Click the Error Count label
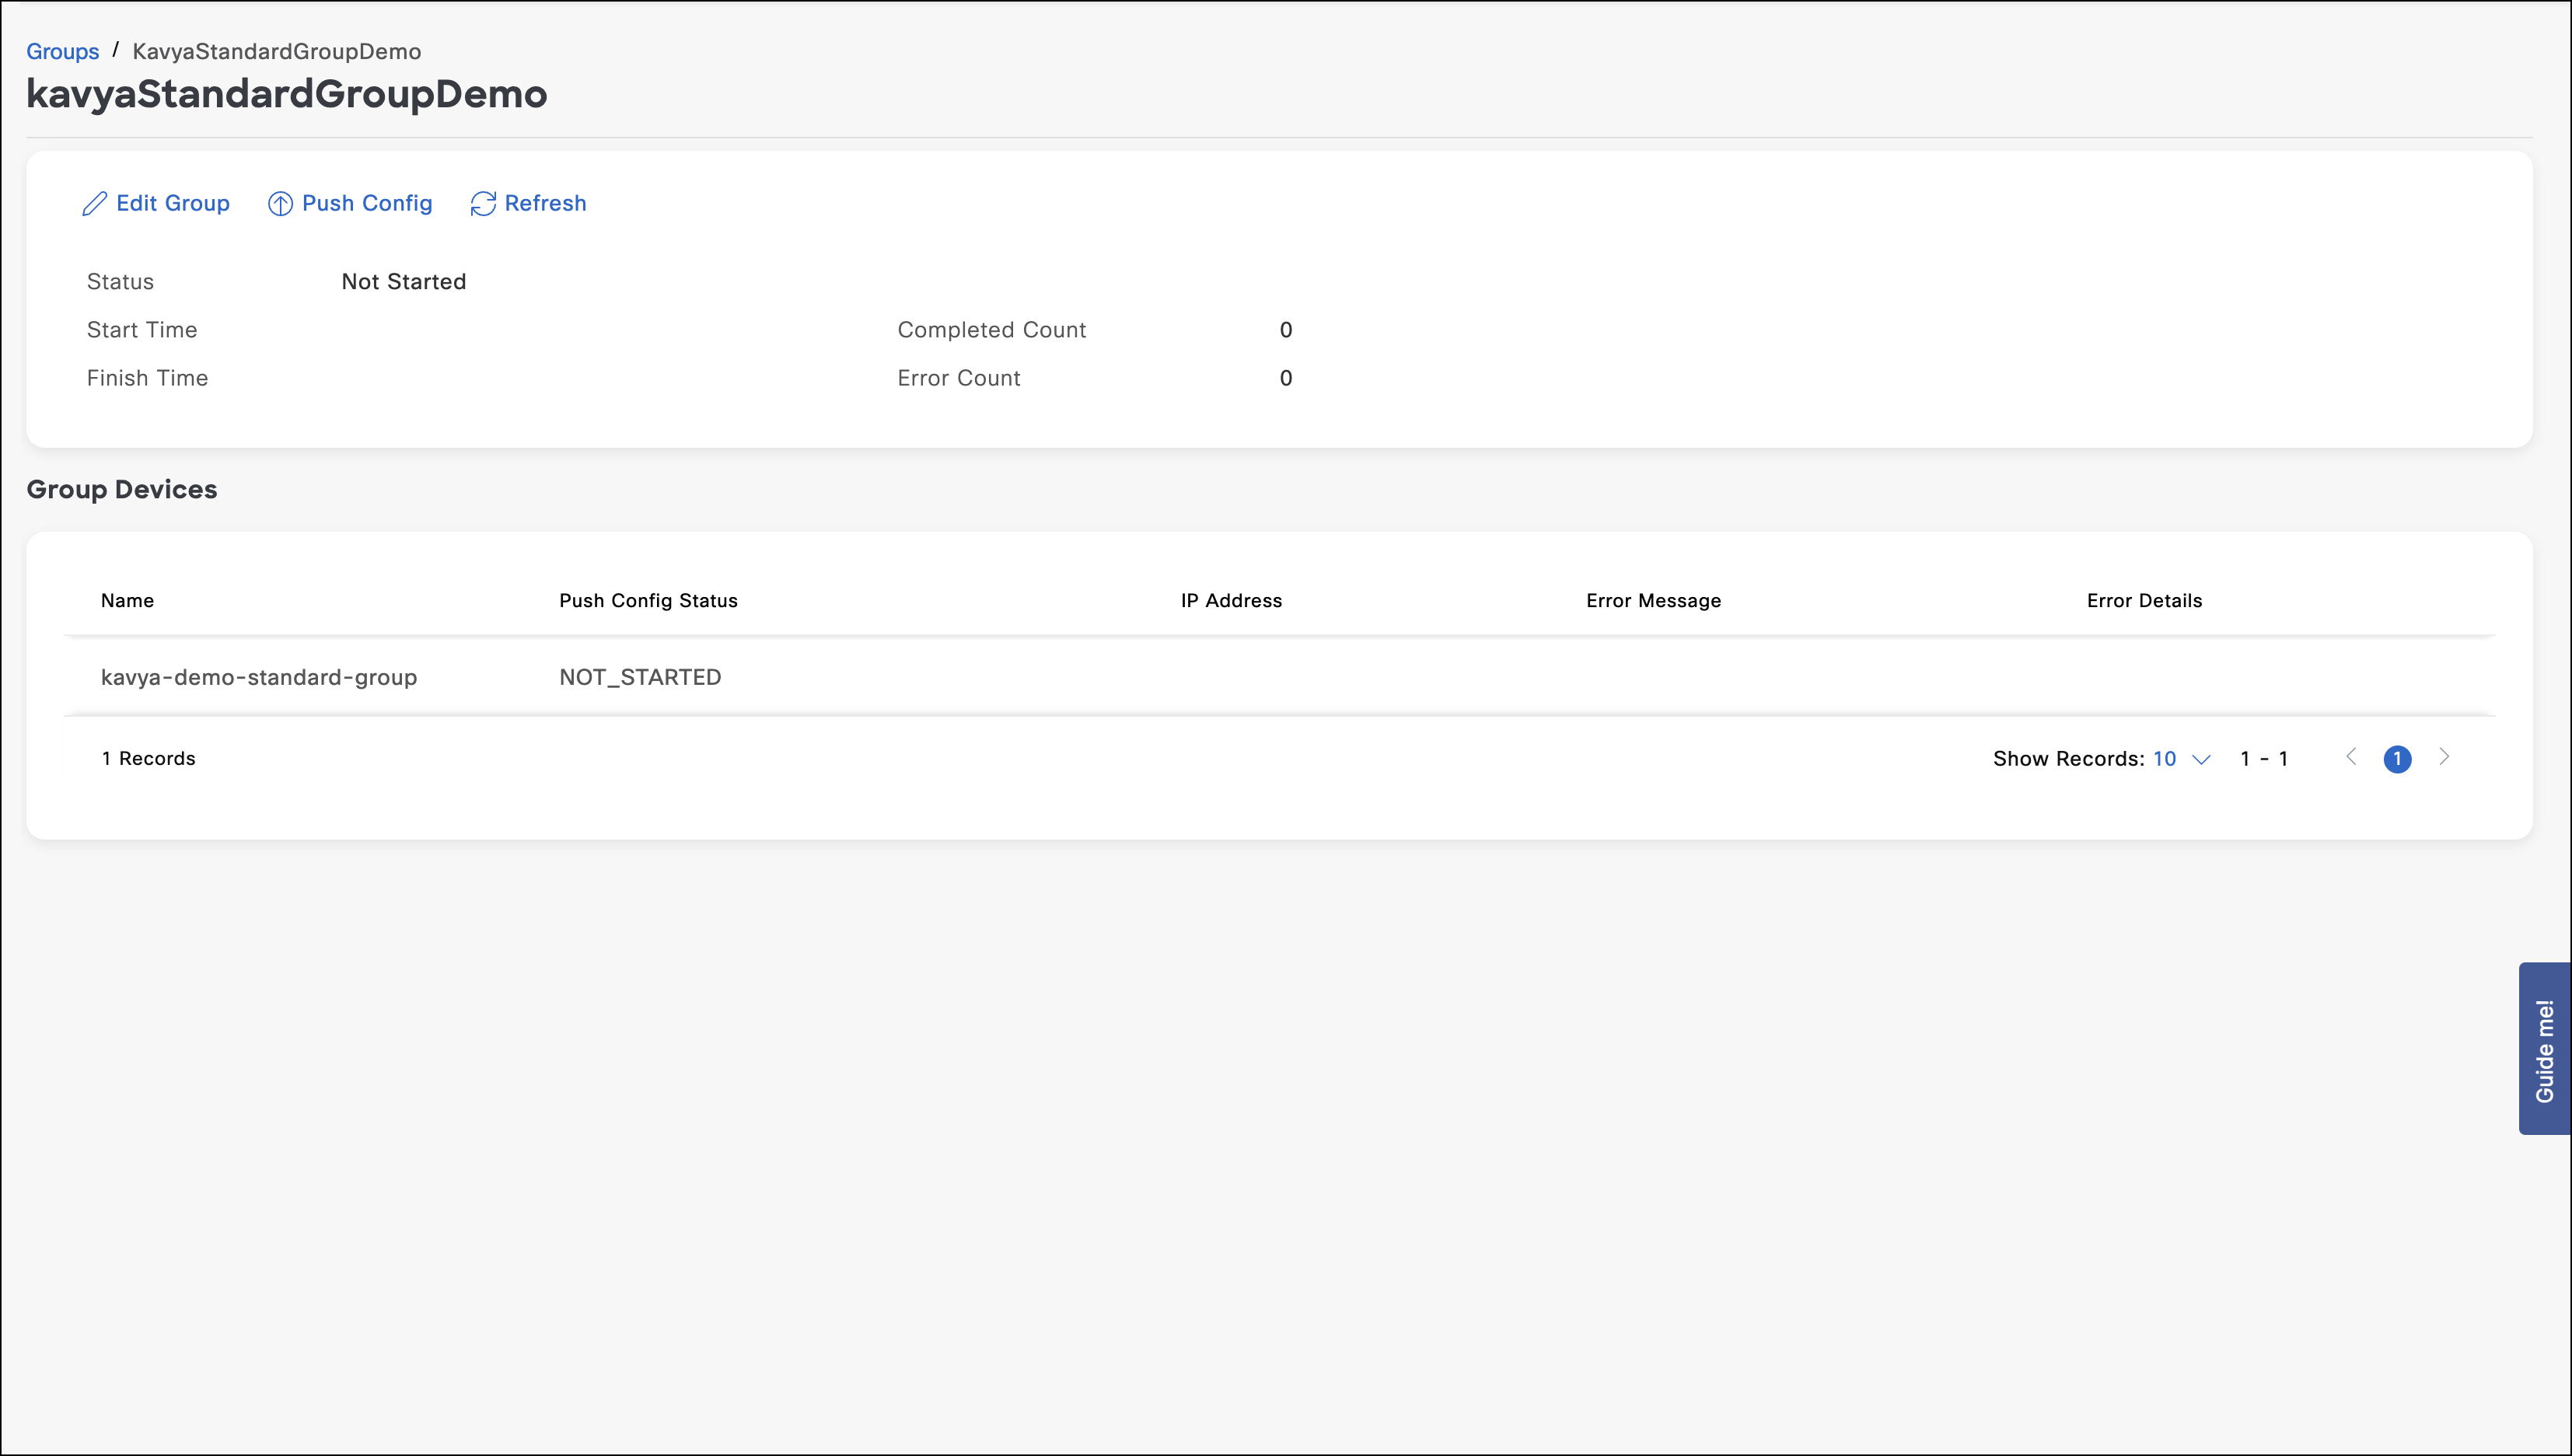 958,378
